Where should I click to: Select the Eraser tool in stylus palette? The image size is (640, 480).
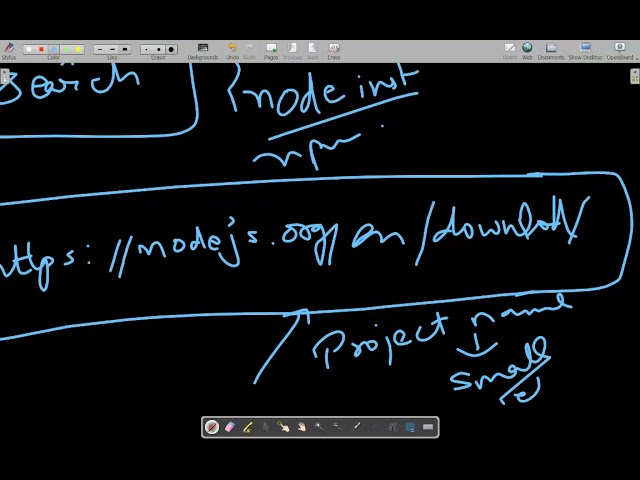(230, 427)
